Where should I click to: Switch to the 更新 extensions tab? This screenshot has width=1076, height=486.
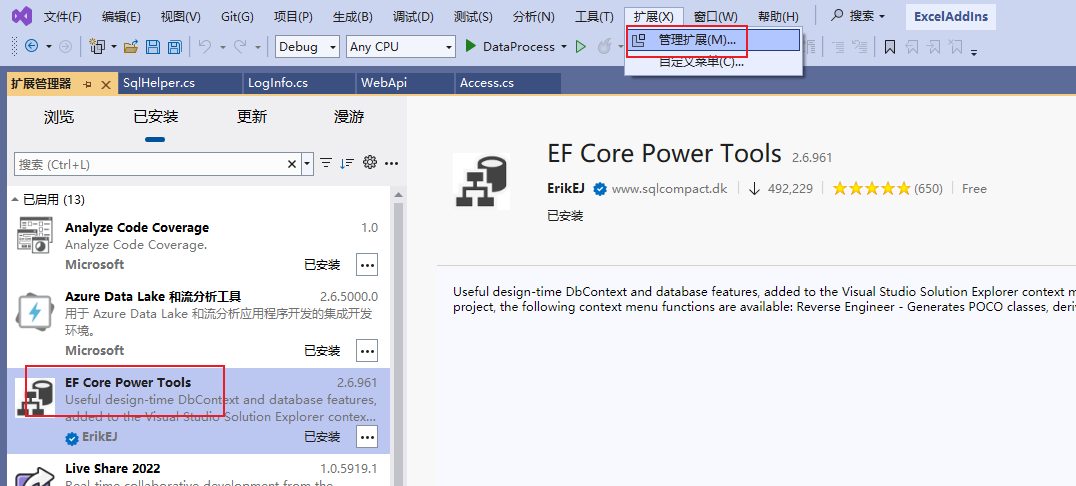[x=252, y=117]
